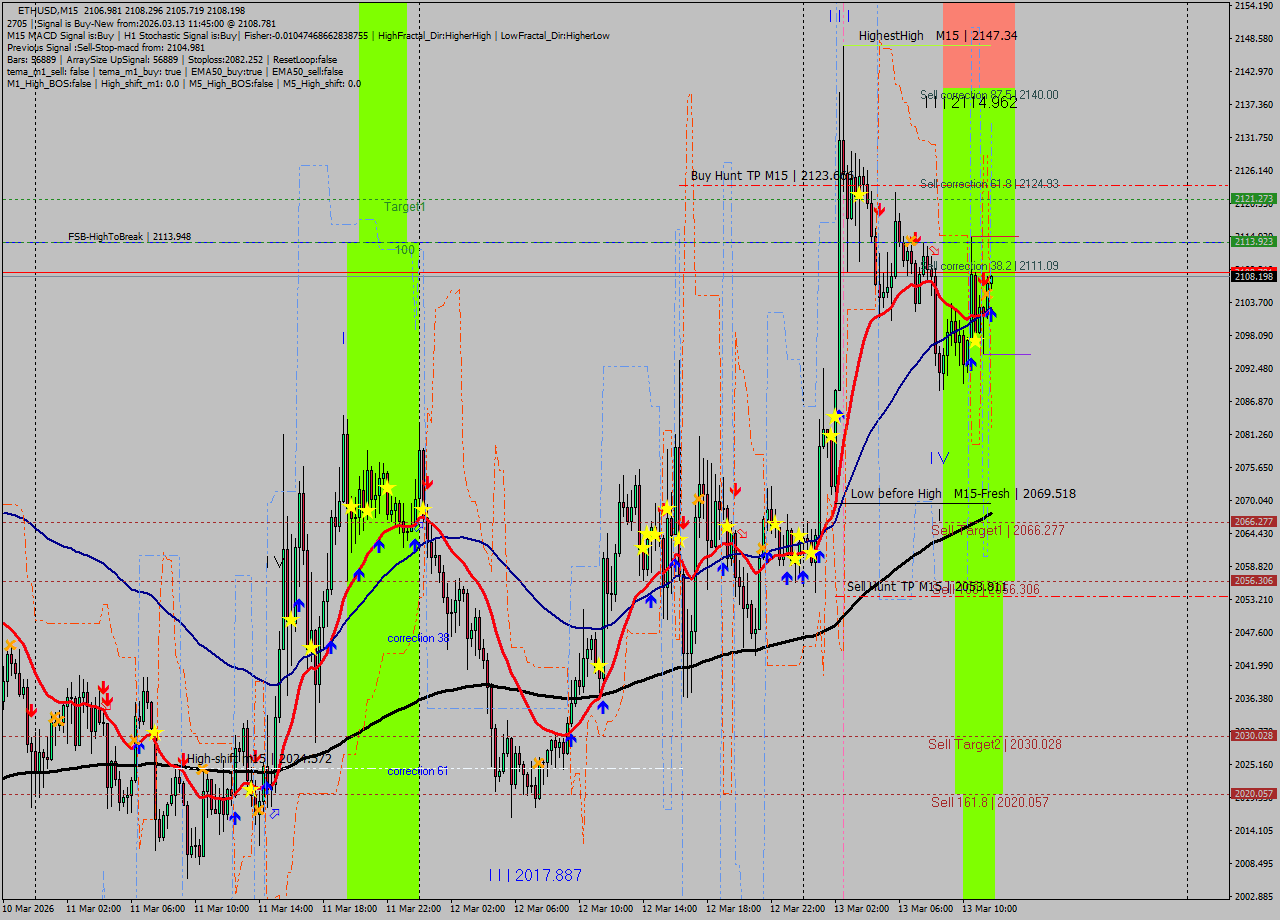Screen dimensions: 1280x920
Task: Click the hollow red arrow above Sell correction 38.2
Action: coord(934,250)
